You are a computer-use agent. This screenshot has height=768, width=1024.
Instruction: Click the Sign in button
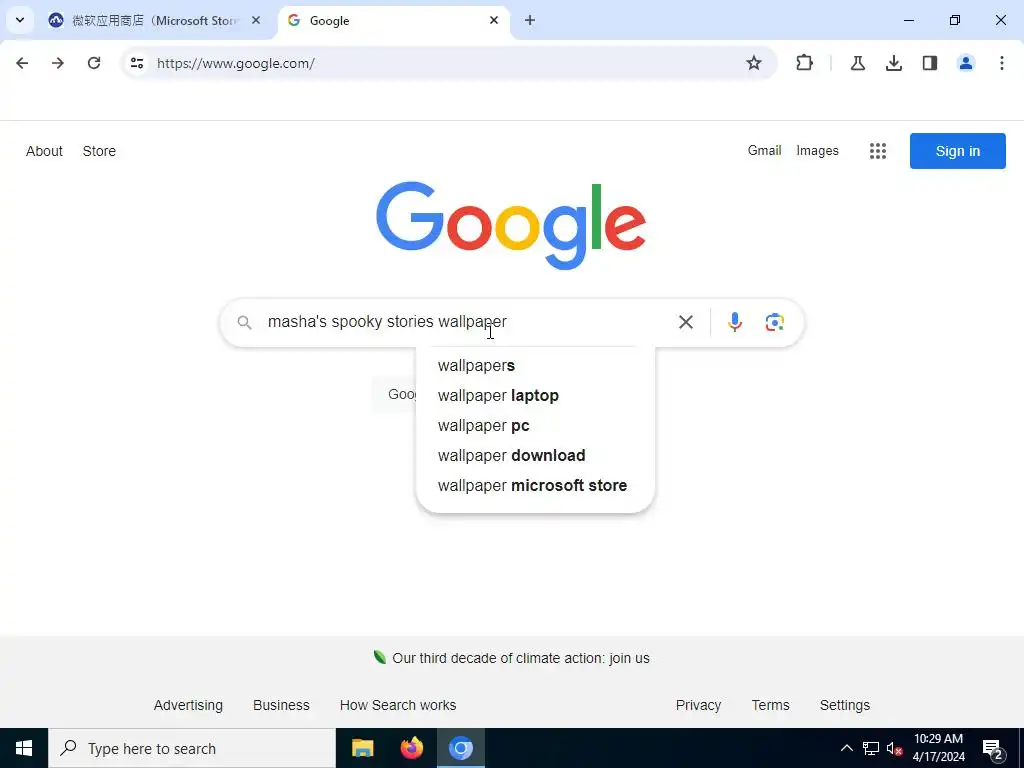957,151
